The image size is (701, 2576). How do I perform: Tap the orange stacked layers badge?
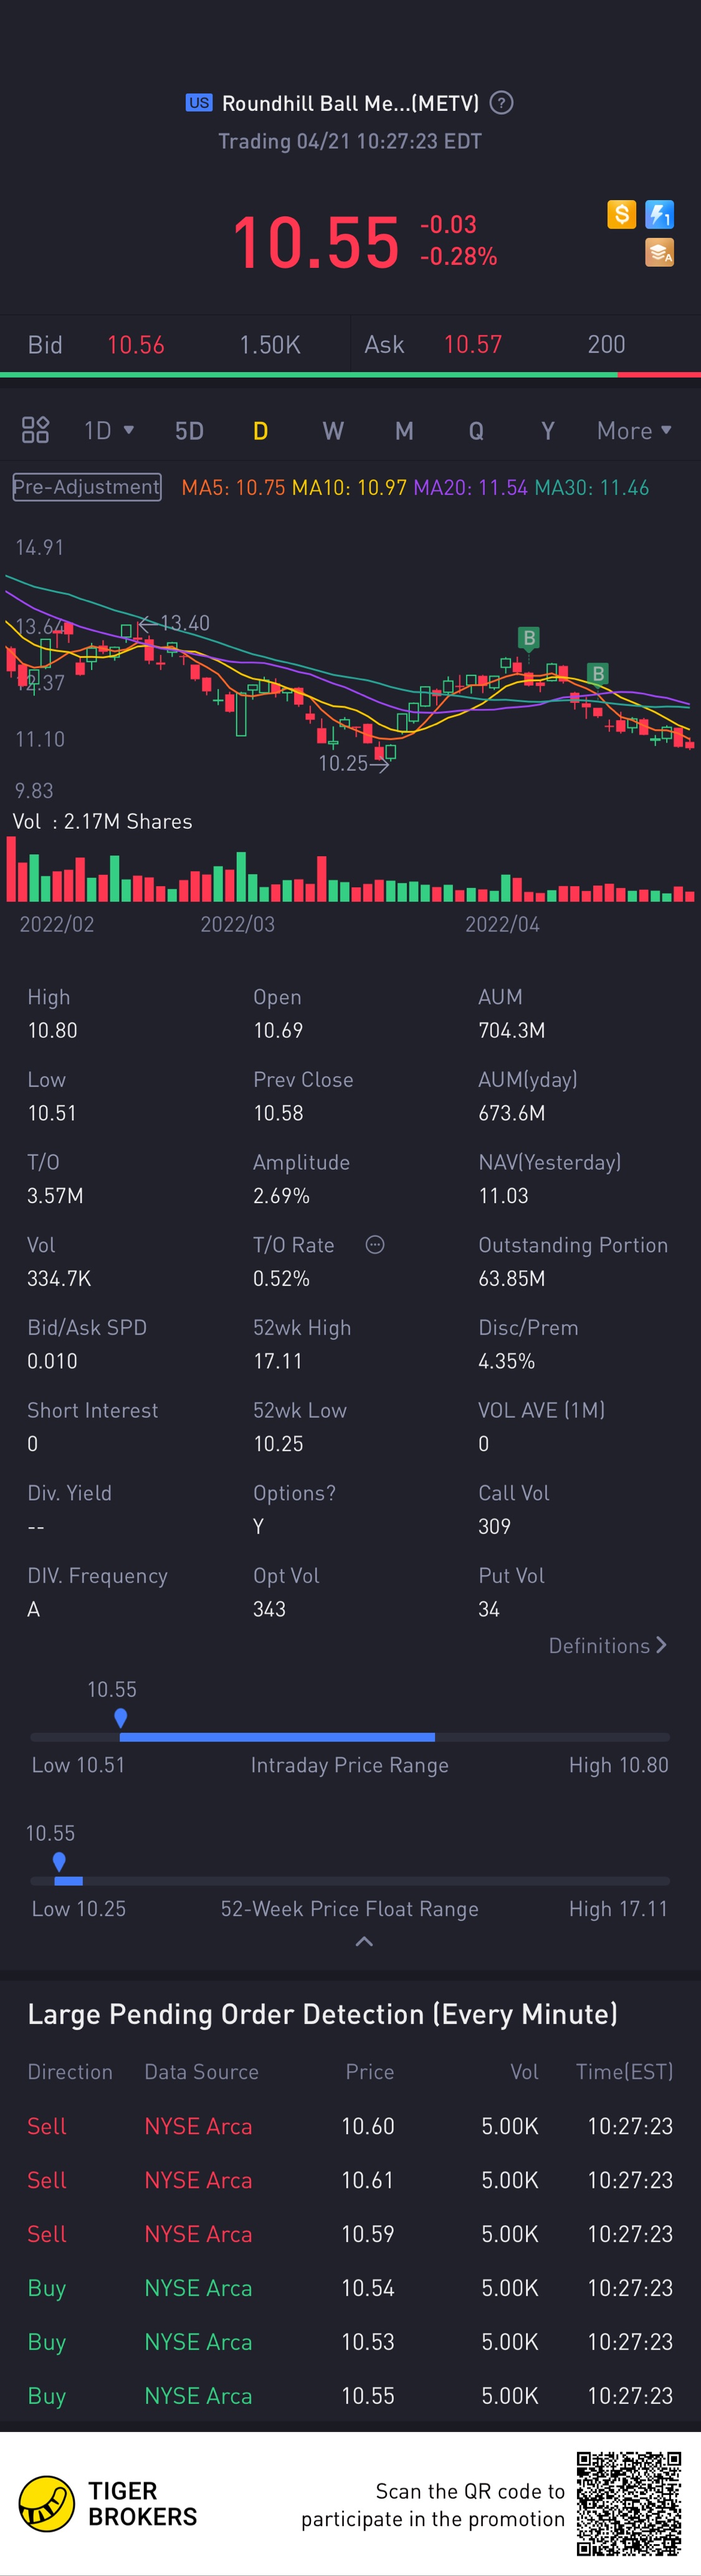[659, 253]
